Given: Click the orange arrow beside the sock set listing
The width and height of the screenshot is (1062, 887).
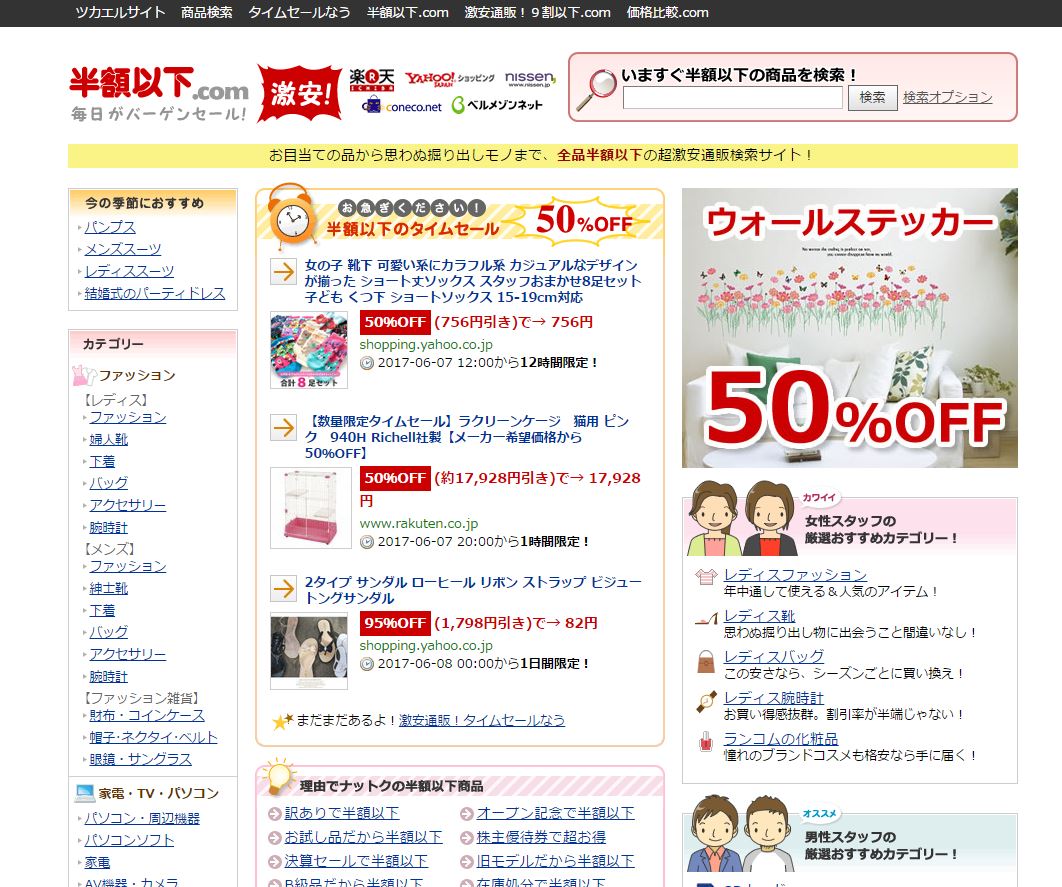Looking at the screenshot, I should click(x=283, y=272).
